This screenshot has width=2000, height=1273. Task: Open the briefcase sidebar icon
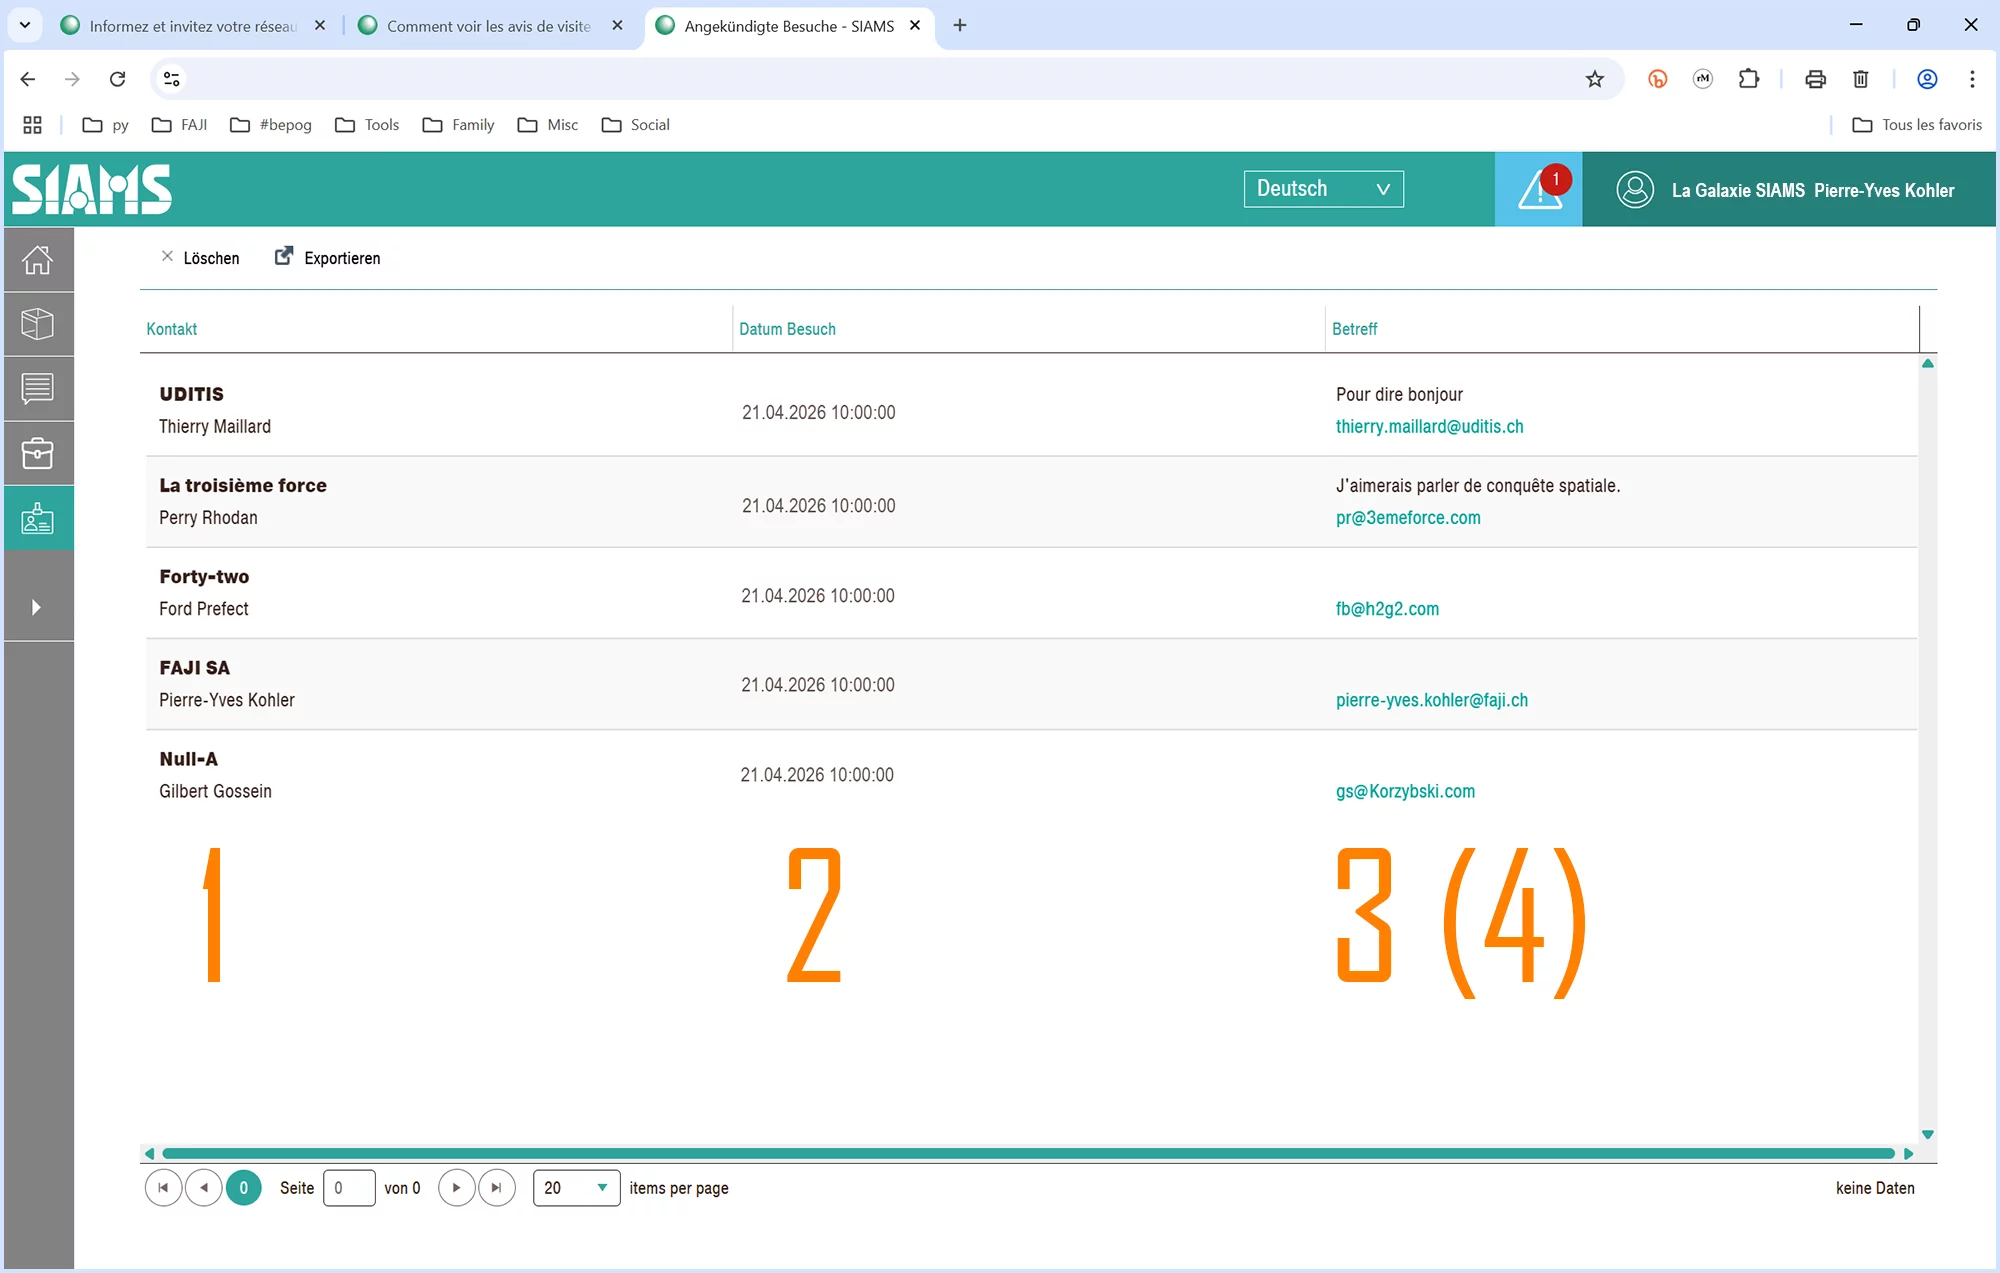(x=38, y=453)
